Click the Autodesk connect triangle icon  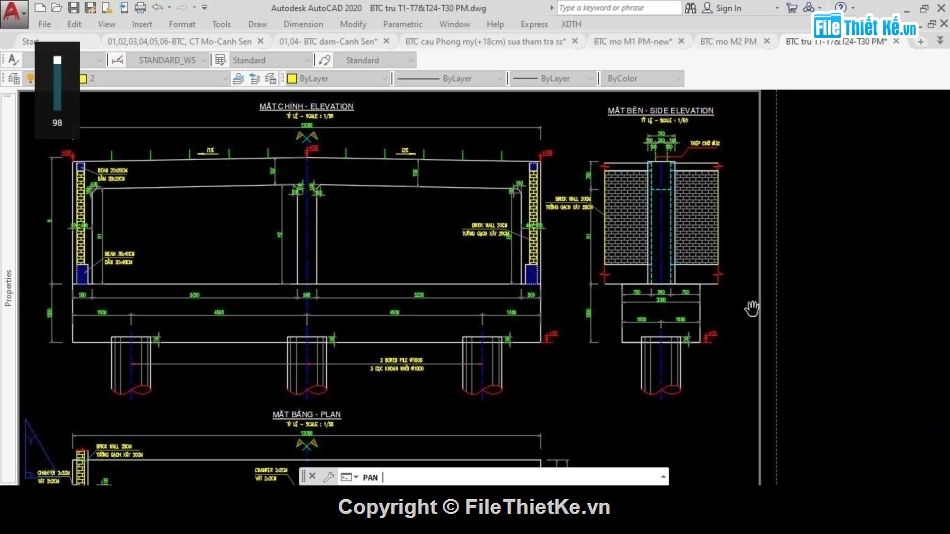point(809,8)
